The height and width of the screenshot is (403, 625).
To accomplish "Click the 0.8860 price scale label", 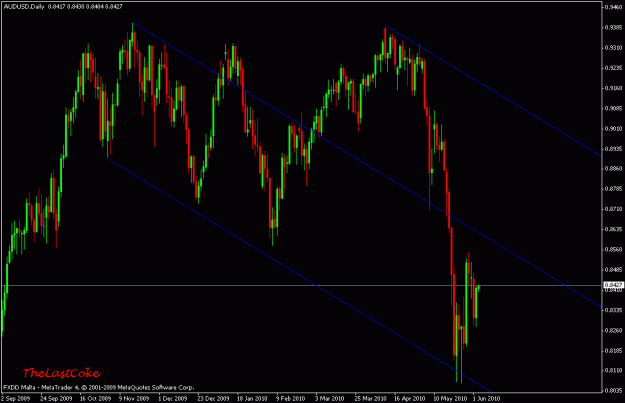I will coord(614,169).
